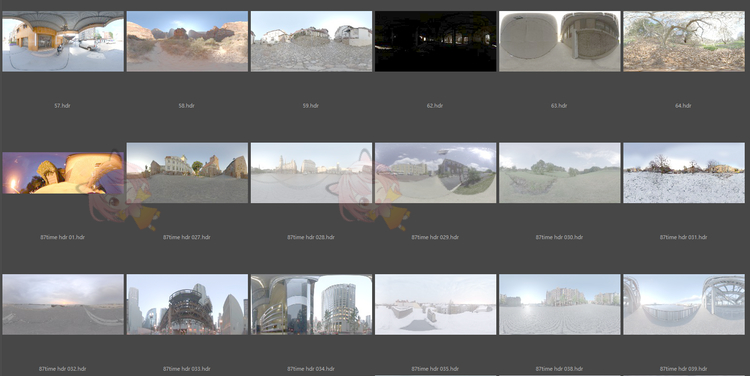750x376 pixels.
Task: Select the 87time hdr 029 cloudy sky thumbnail
Action: tap(435, 173)
